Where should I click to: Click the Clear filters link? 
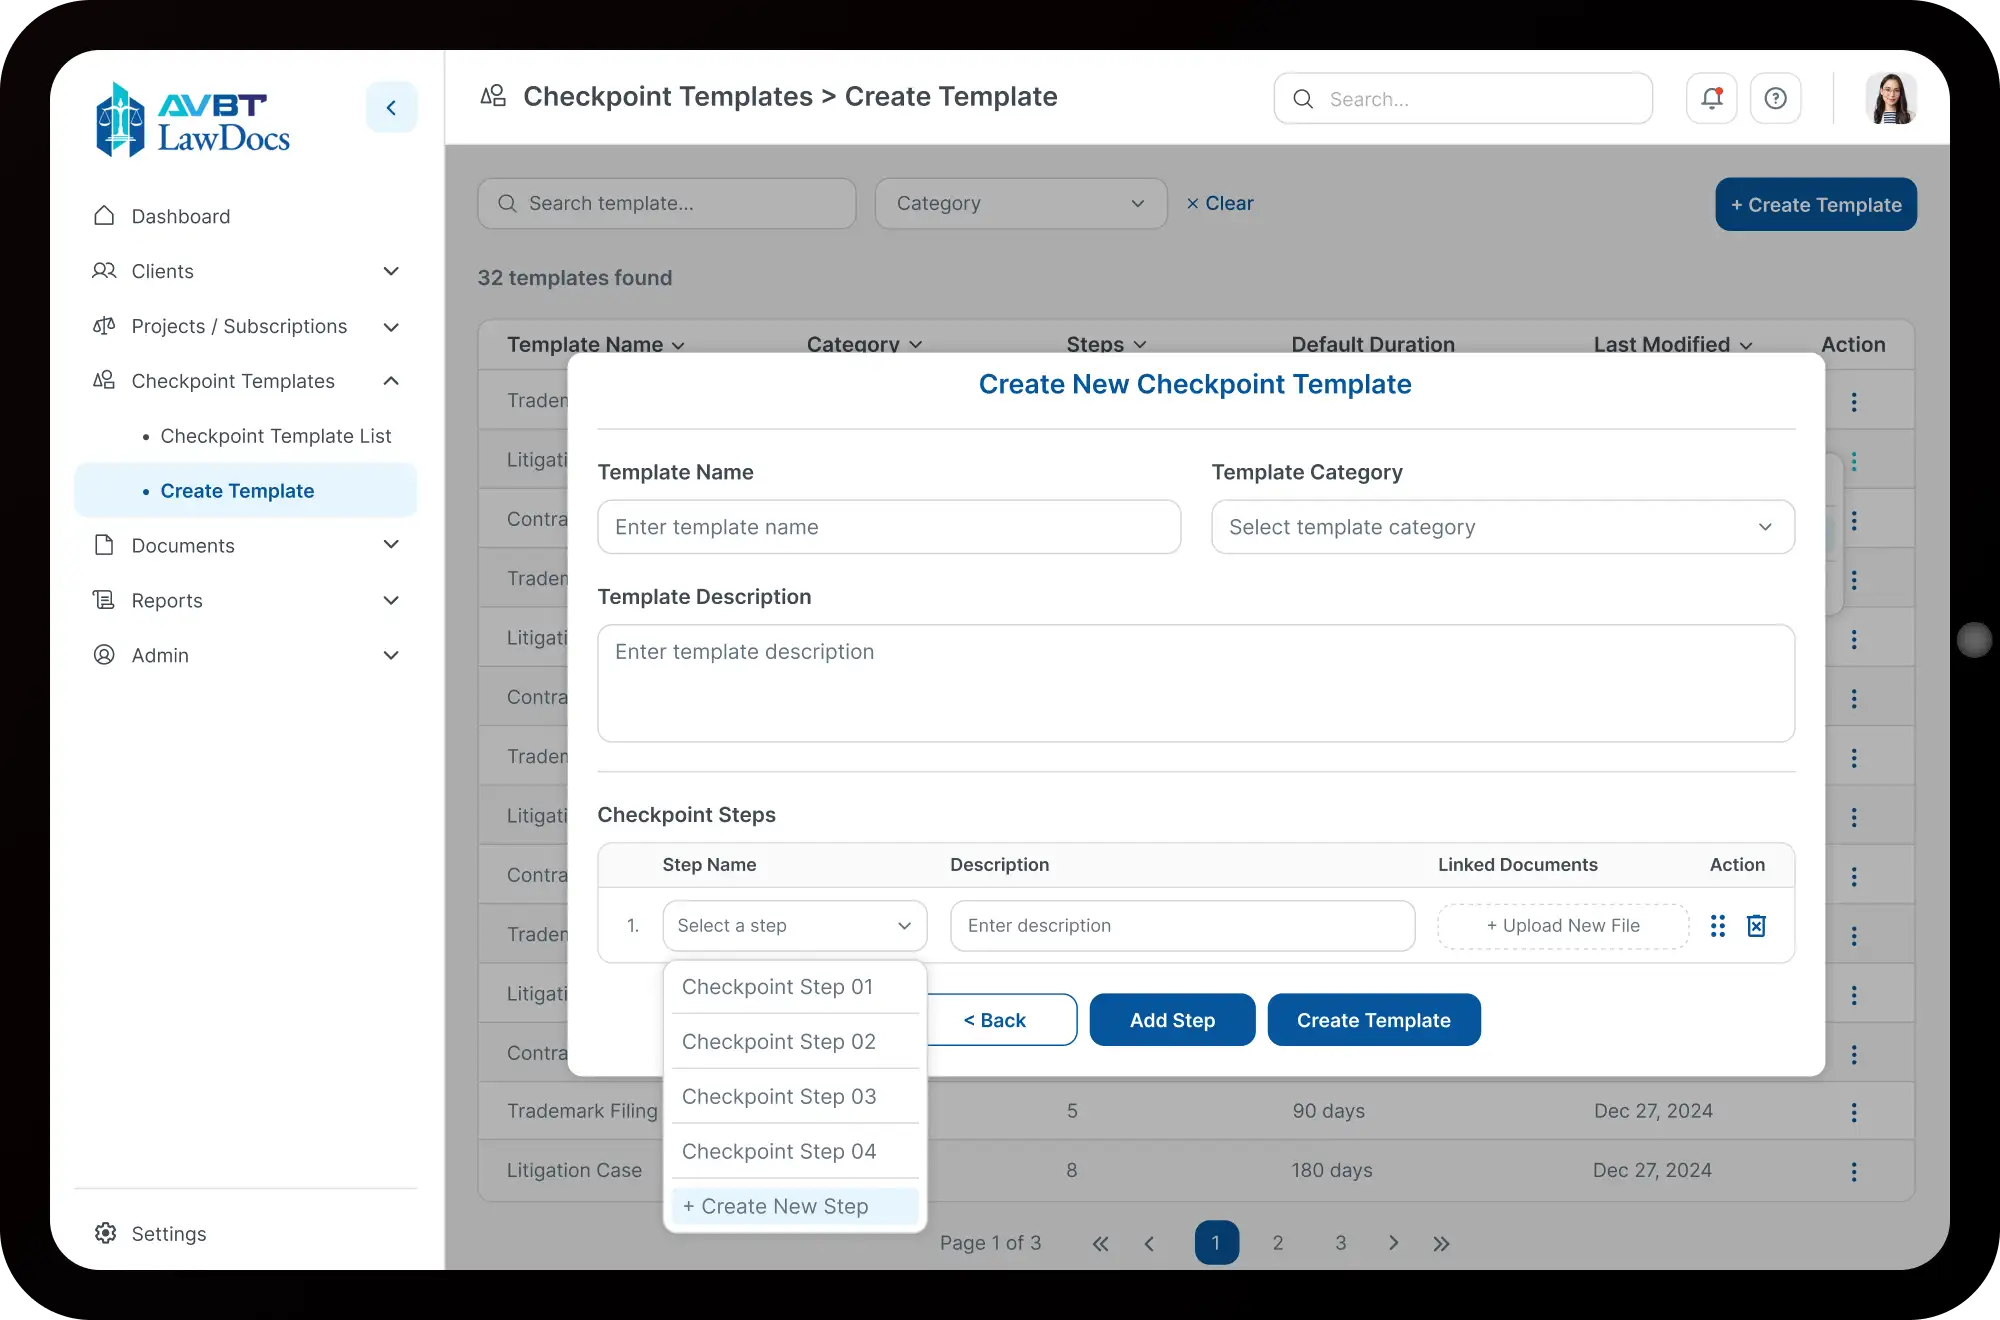pos(1219,203)
